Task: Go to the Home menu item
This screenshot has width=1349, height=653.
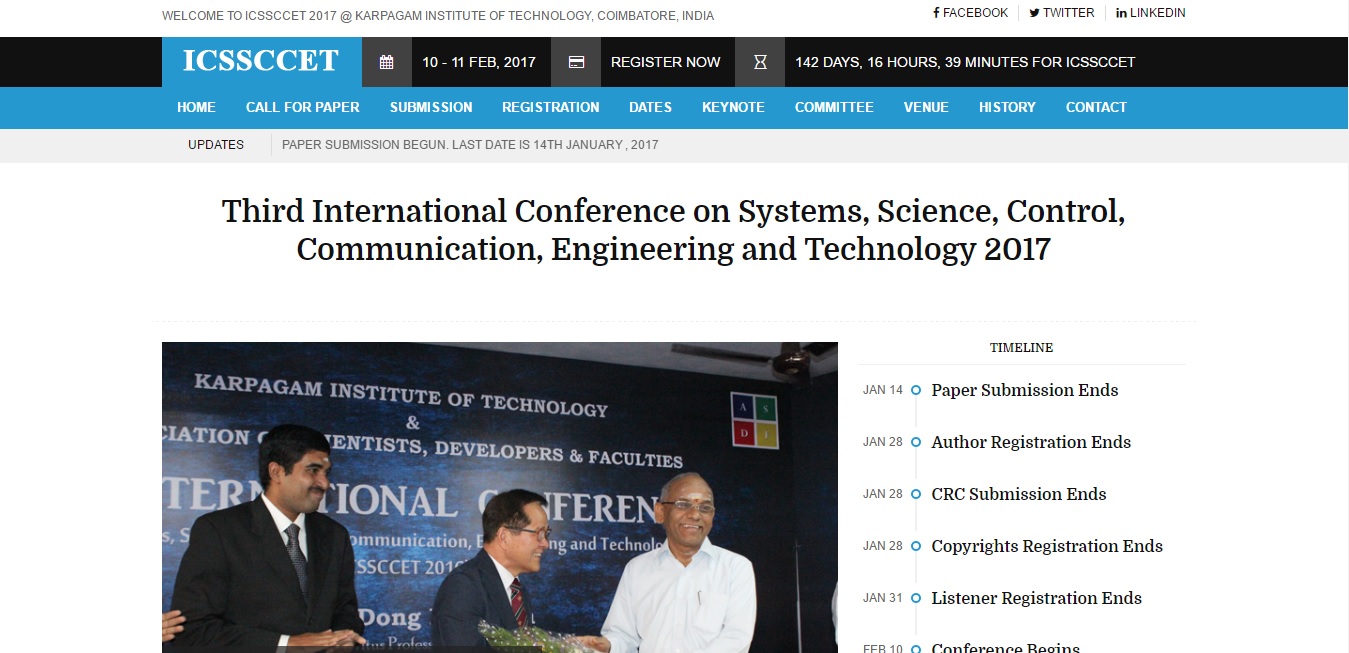Action: coord(196,107)
